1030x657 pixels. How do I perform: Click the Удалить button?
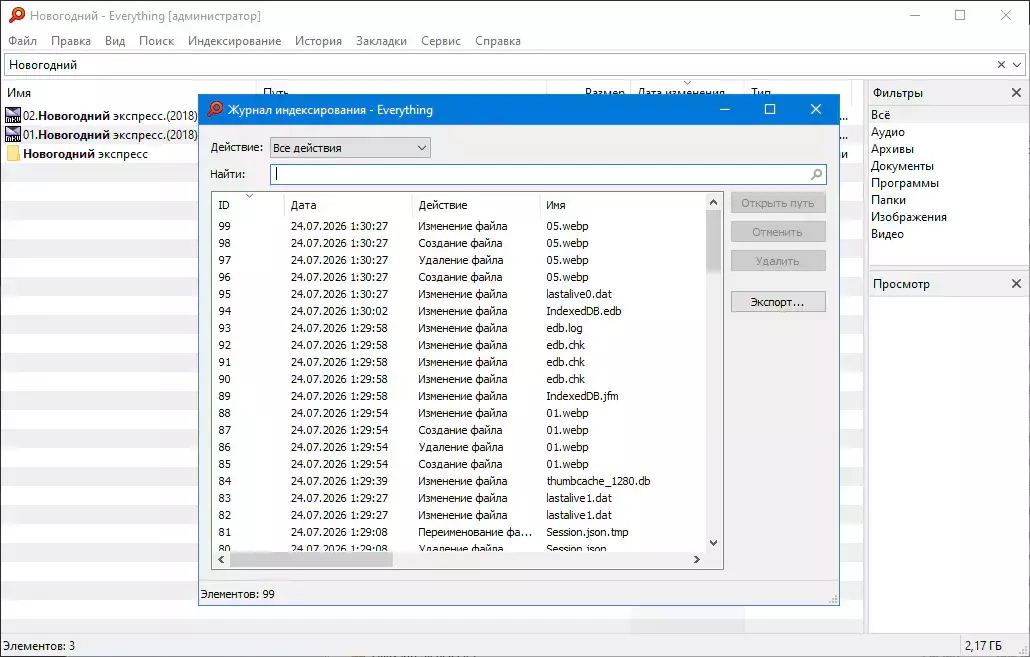pos(778,261)
